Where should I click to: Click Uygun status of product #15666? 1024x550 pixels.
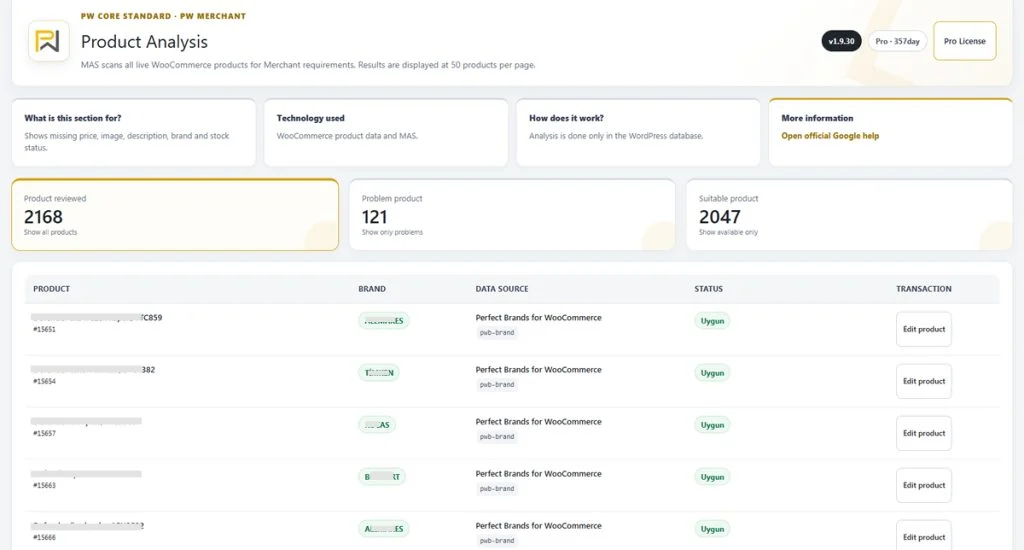point(712,529)
